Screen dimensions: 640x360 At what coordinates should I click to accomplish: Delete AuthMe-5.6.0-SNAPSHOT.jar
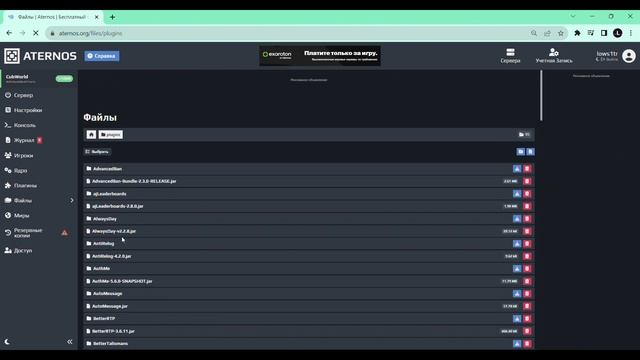pyautogui.click(x=527, y=281)
